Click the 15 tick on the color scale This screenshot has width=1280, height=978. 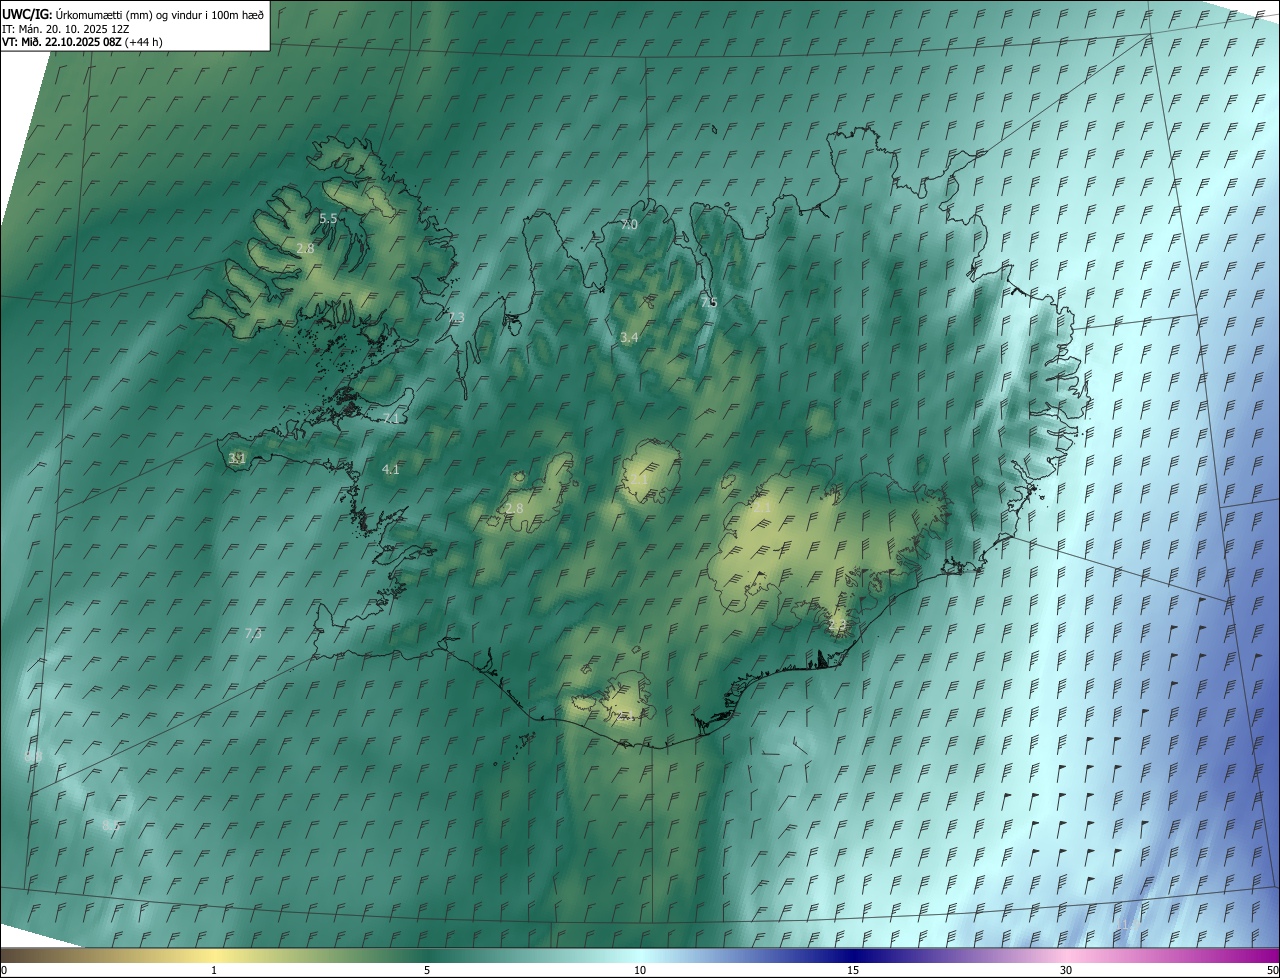coord(853,971)
